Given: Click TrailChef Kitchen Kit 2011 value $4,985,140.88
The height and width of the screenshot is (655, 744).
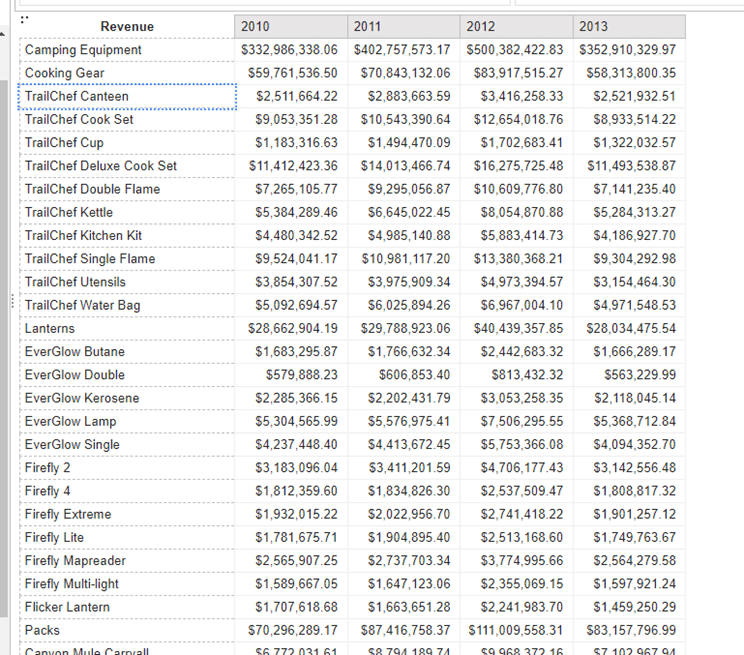Looking at the screenshot, I should [x=409, y=236].
